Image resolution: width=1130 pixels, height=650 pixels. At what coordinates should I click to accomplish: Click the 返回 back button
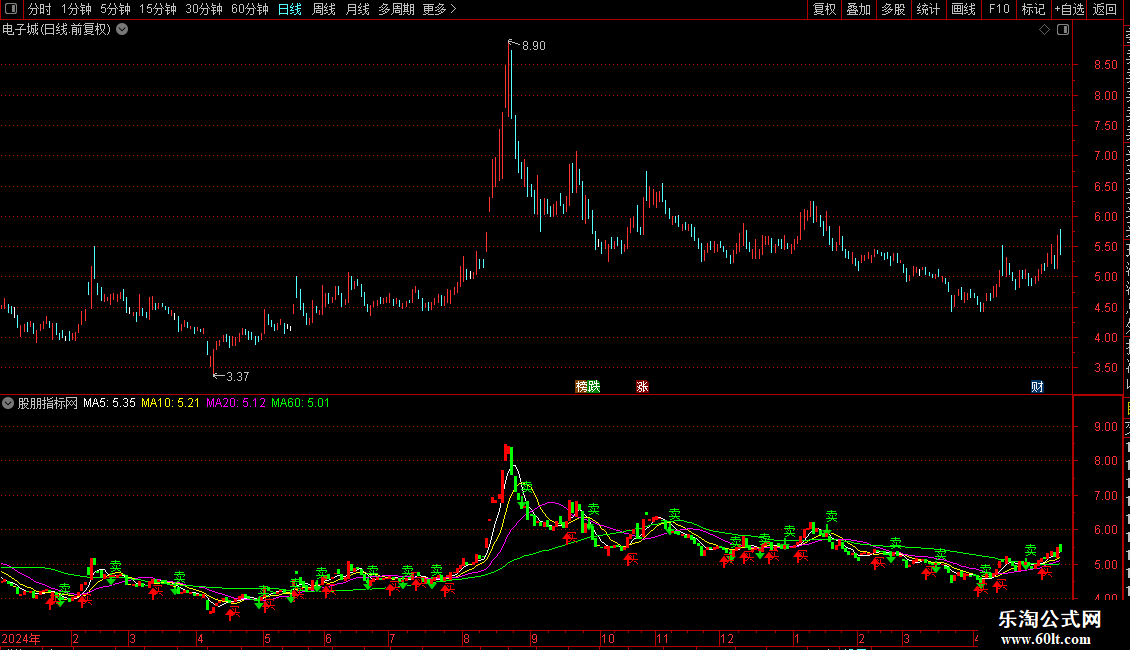pos(1105,9)
